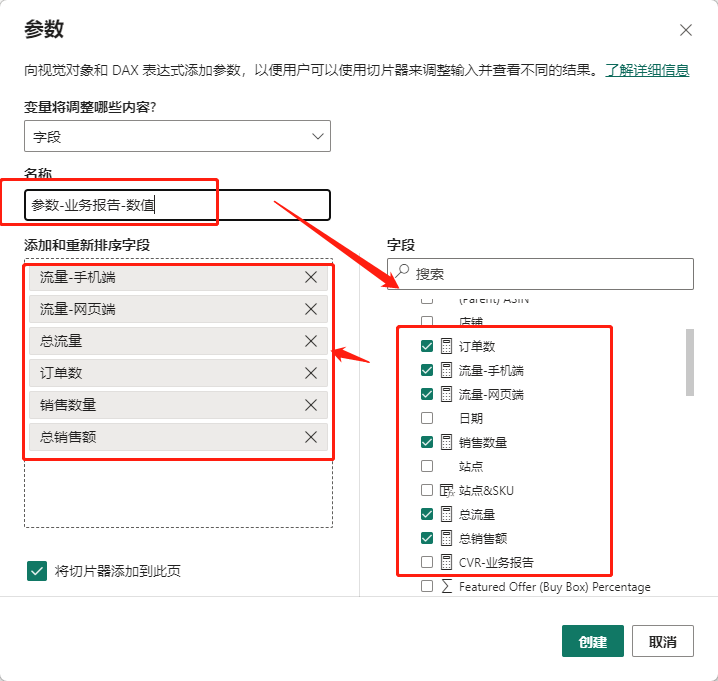Close the 参数 dialog with top X
Screen dimensions: 718x681
[686, 30]
